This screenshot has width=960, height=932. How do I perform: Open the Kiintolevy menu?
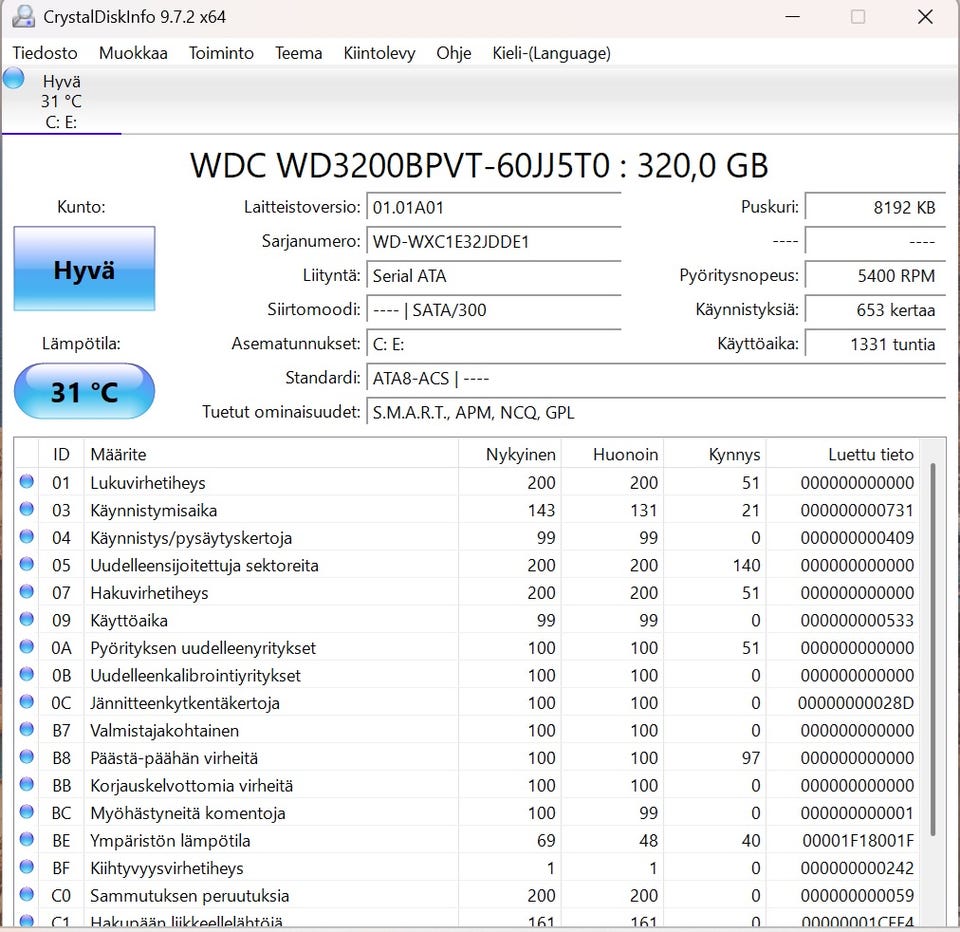point(379,53)
